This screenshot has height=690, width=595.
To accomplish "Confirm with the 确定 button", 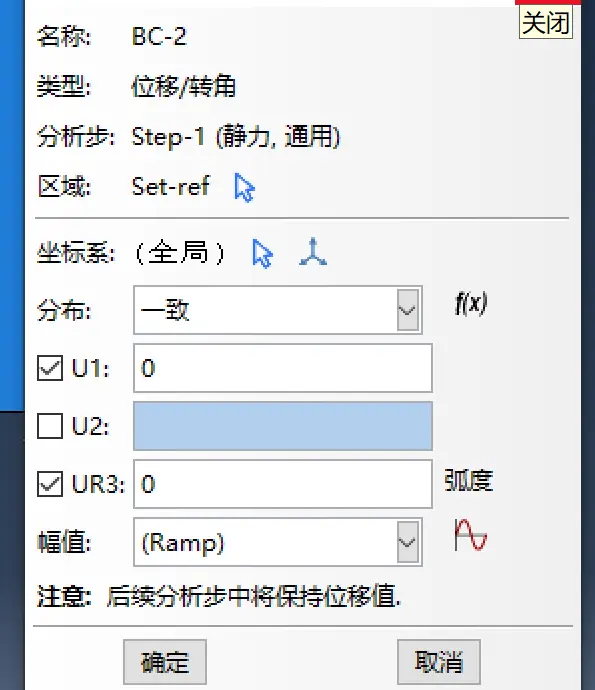I will click(165, 662).
